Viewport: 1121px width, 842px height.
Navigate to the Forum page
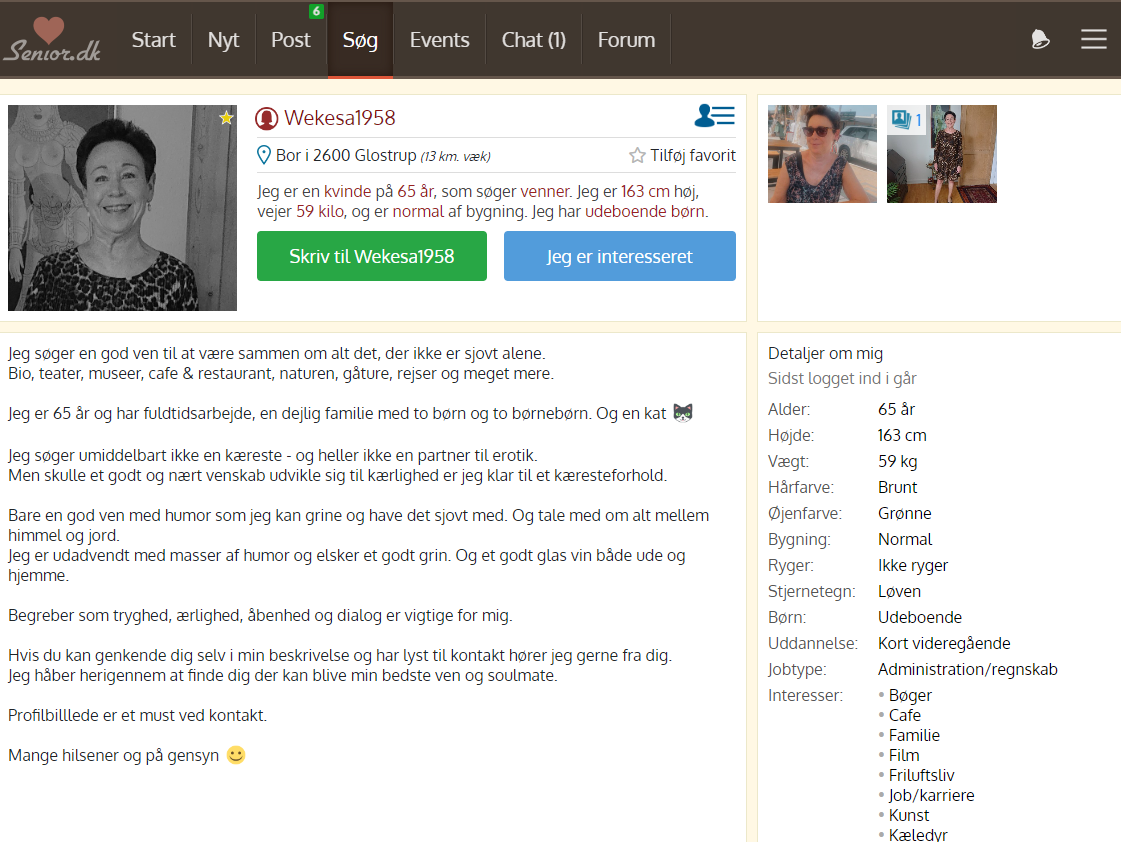626,40
